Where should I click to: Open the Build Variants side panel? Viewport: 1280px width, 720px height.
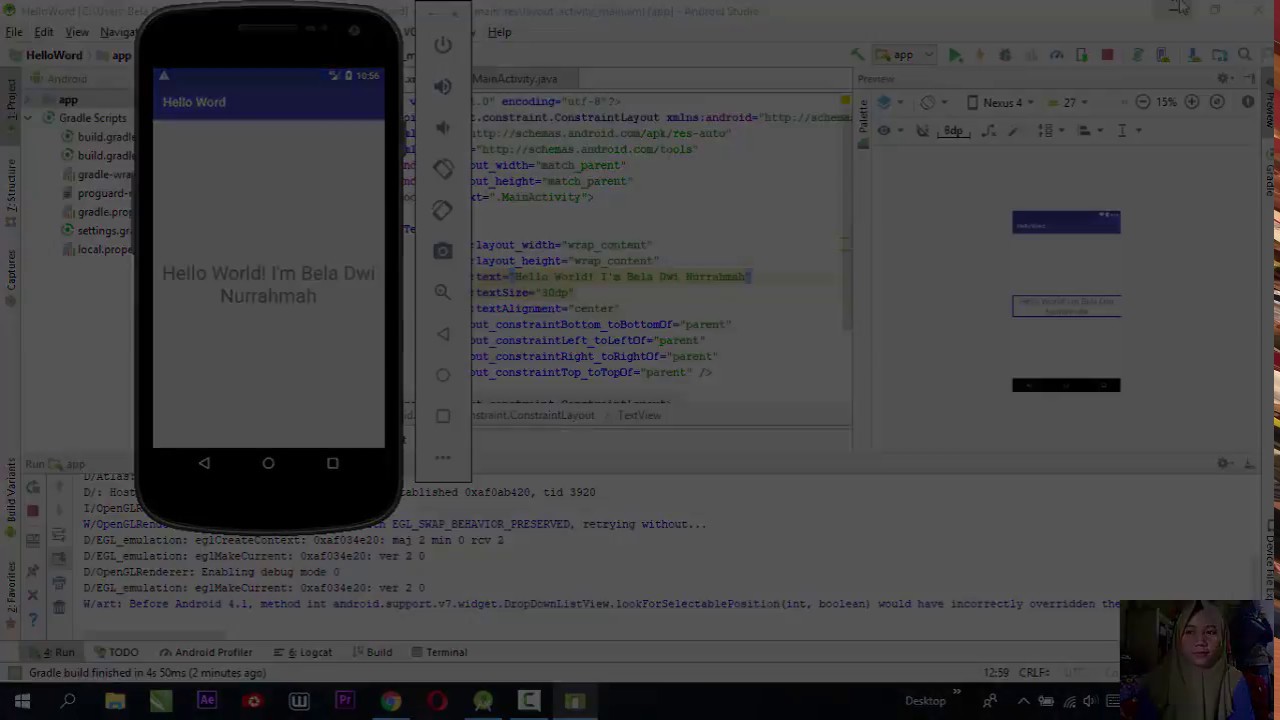pos(12,497)
